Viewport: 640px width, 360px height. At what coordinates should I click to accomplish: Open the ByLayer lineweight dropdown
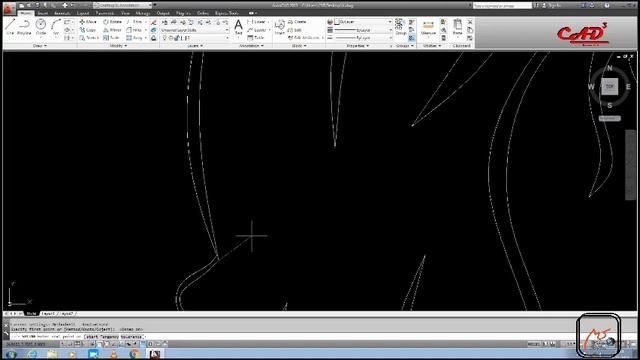coord(363,30)
